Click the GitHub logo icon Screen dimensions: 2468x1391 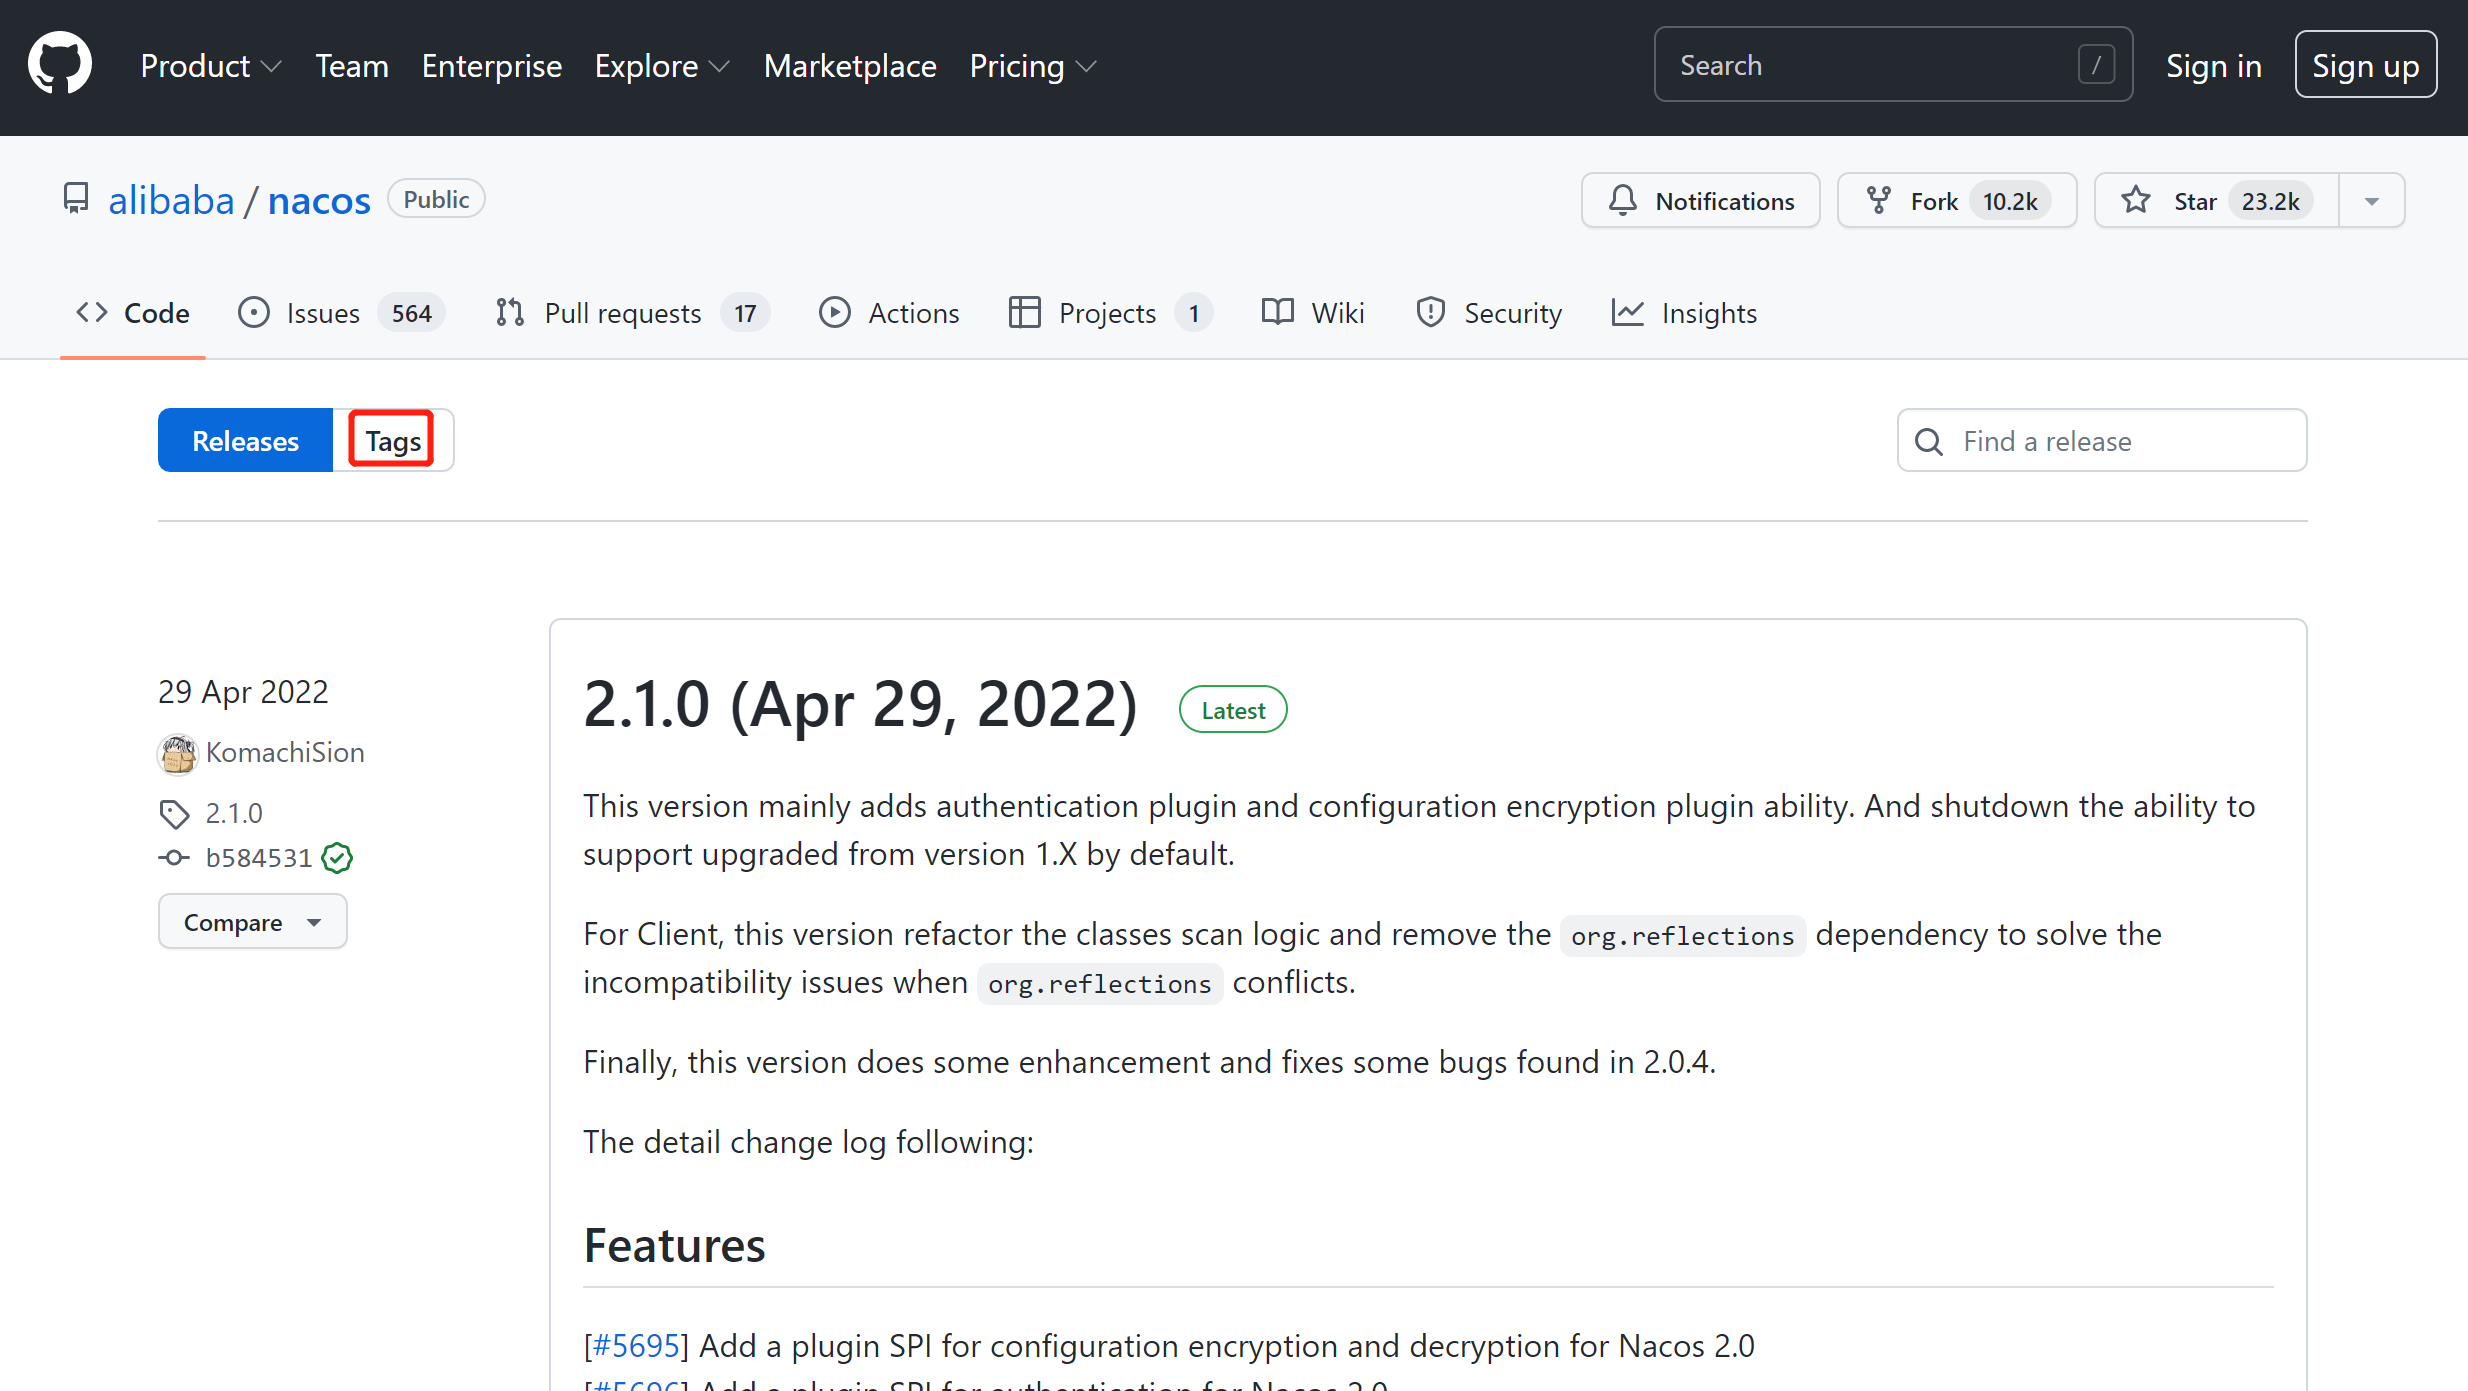[60, 64]
